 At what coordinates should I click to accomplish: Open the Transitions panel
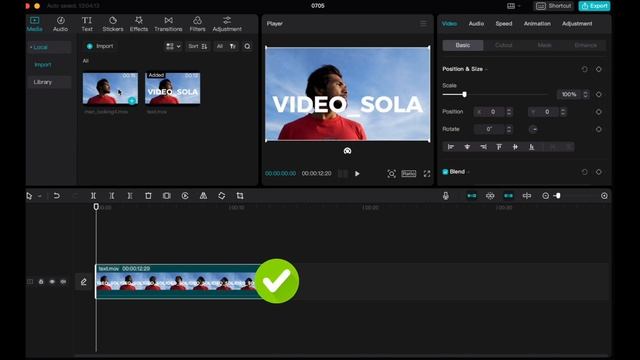click(x=168, y=24)
